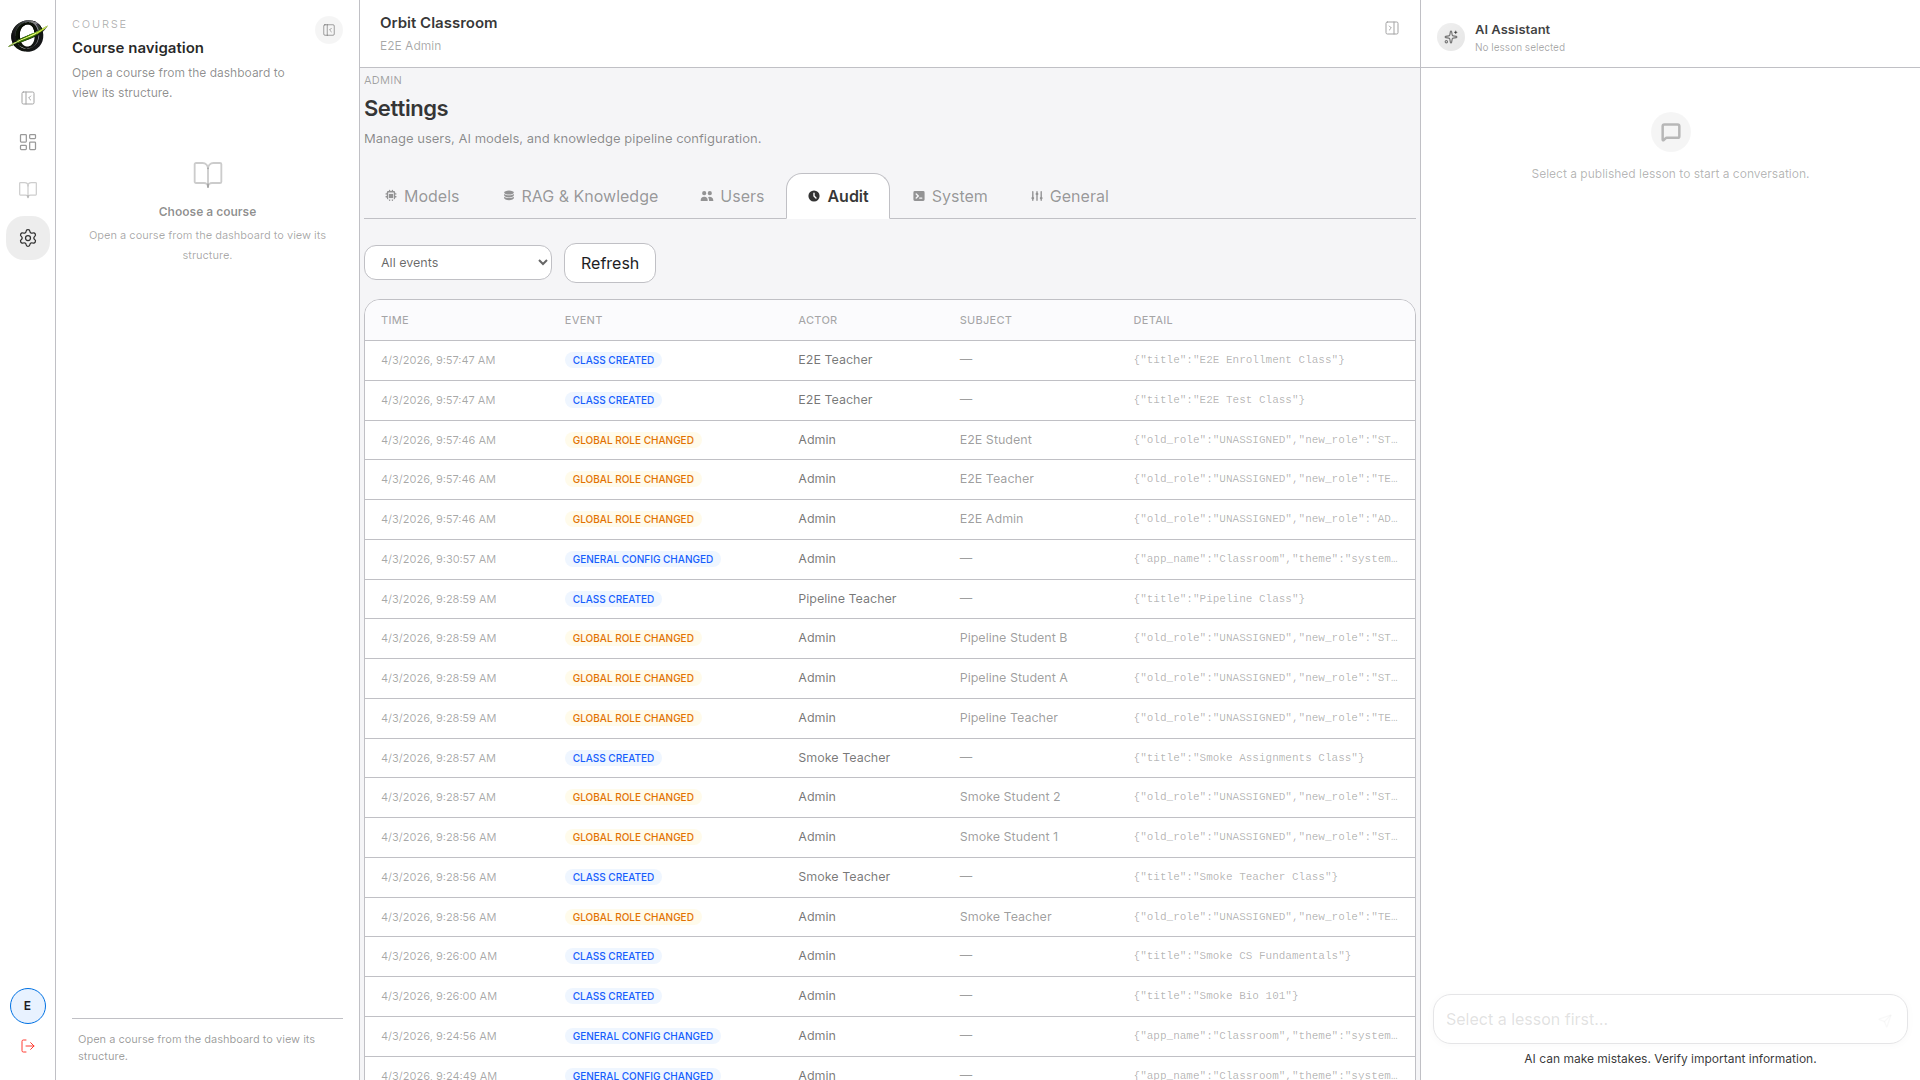Click the EVENT column header
This screenshot has height=1080, width=1920.
(x=583, y=320)
